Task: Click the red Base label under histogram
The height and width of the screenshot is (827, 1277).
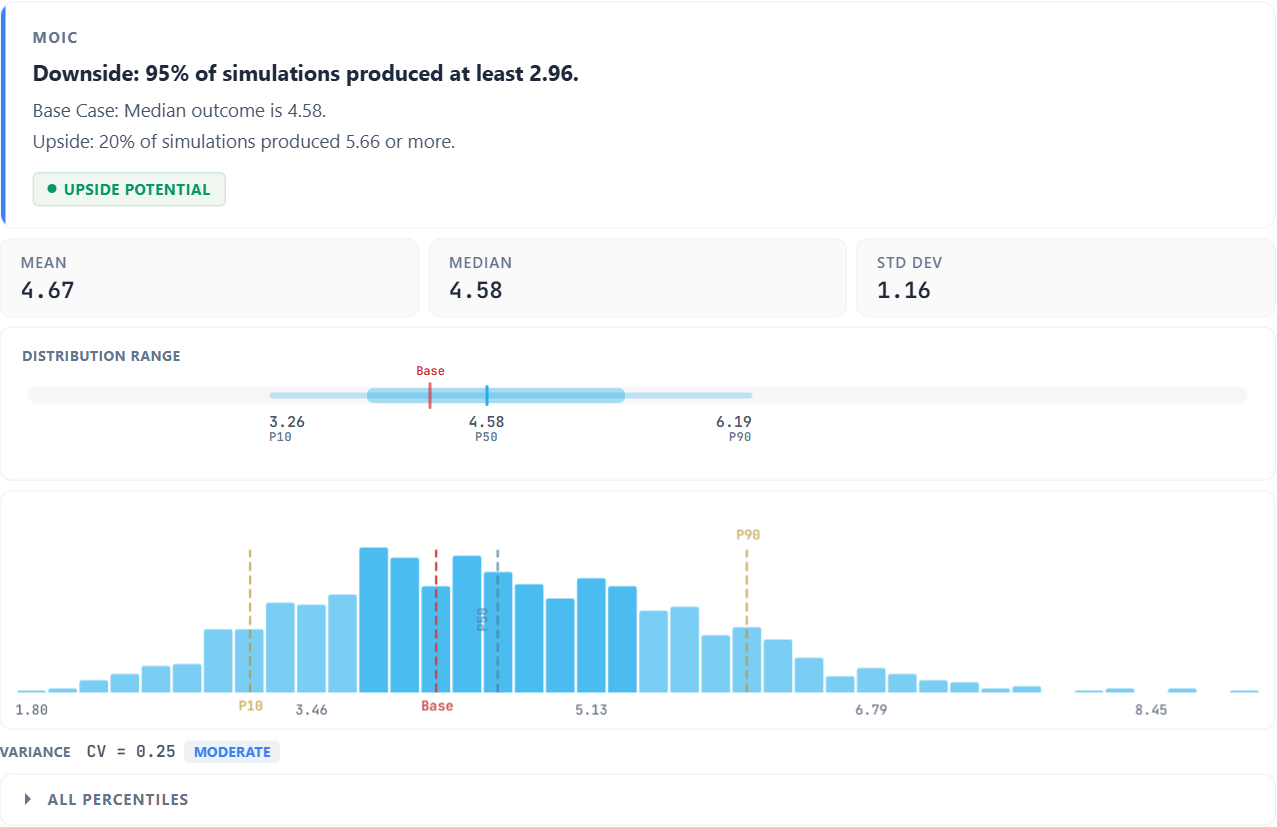Action: 437,706
